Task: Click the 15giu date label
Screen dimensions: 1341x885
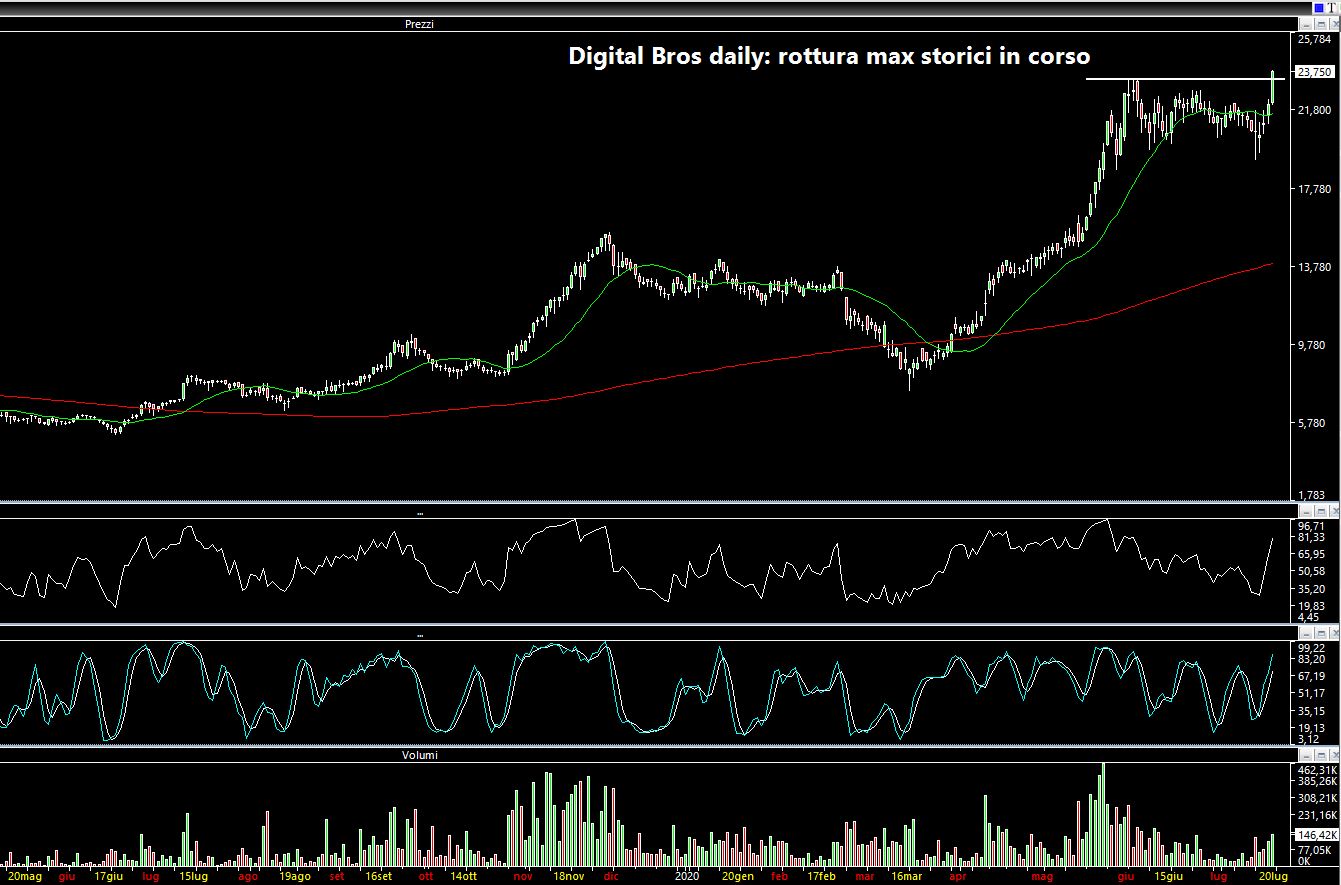Action: point(1167,876)
